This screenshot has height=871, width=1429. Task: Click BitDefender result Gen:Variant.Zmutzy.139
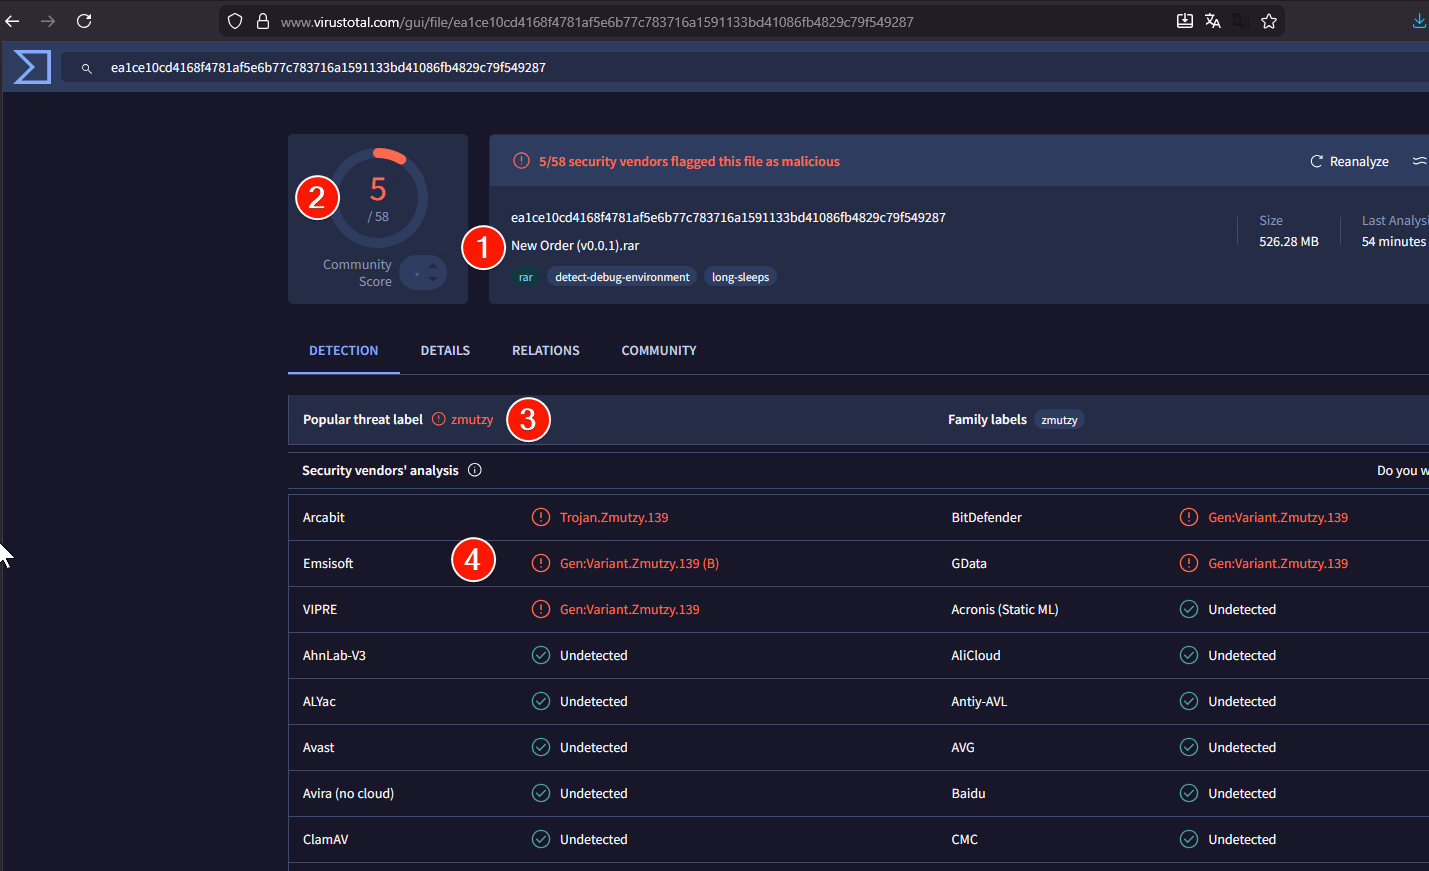1278,517
